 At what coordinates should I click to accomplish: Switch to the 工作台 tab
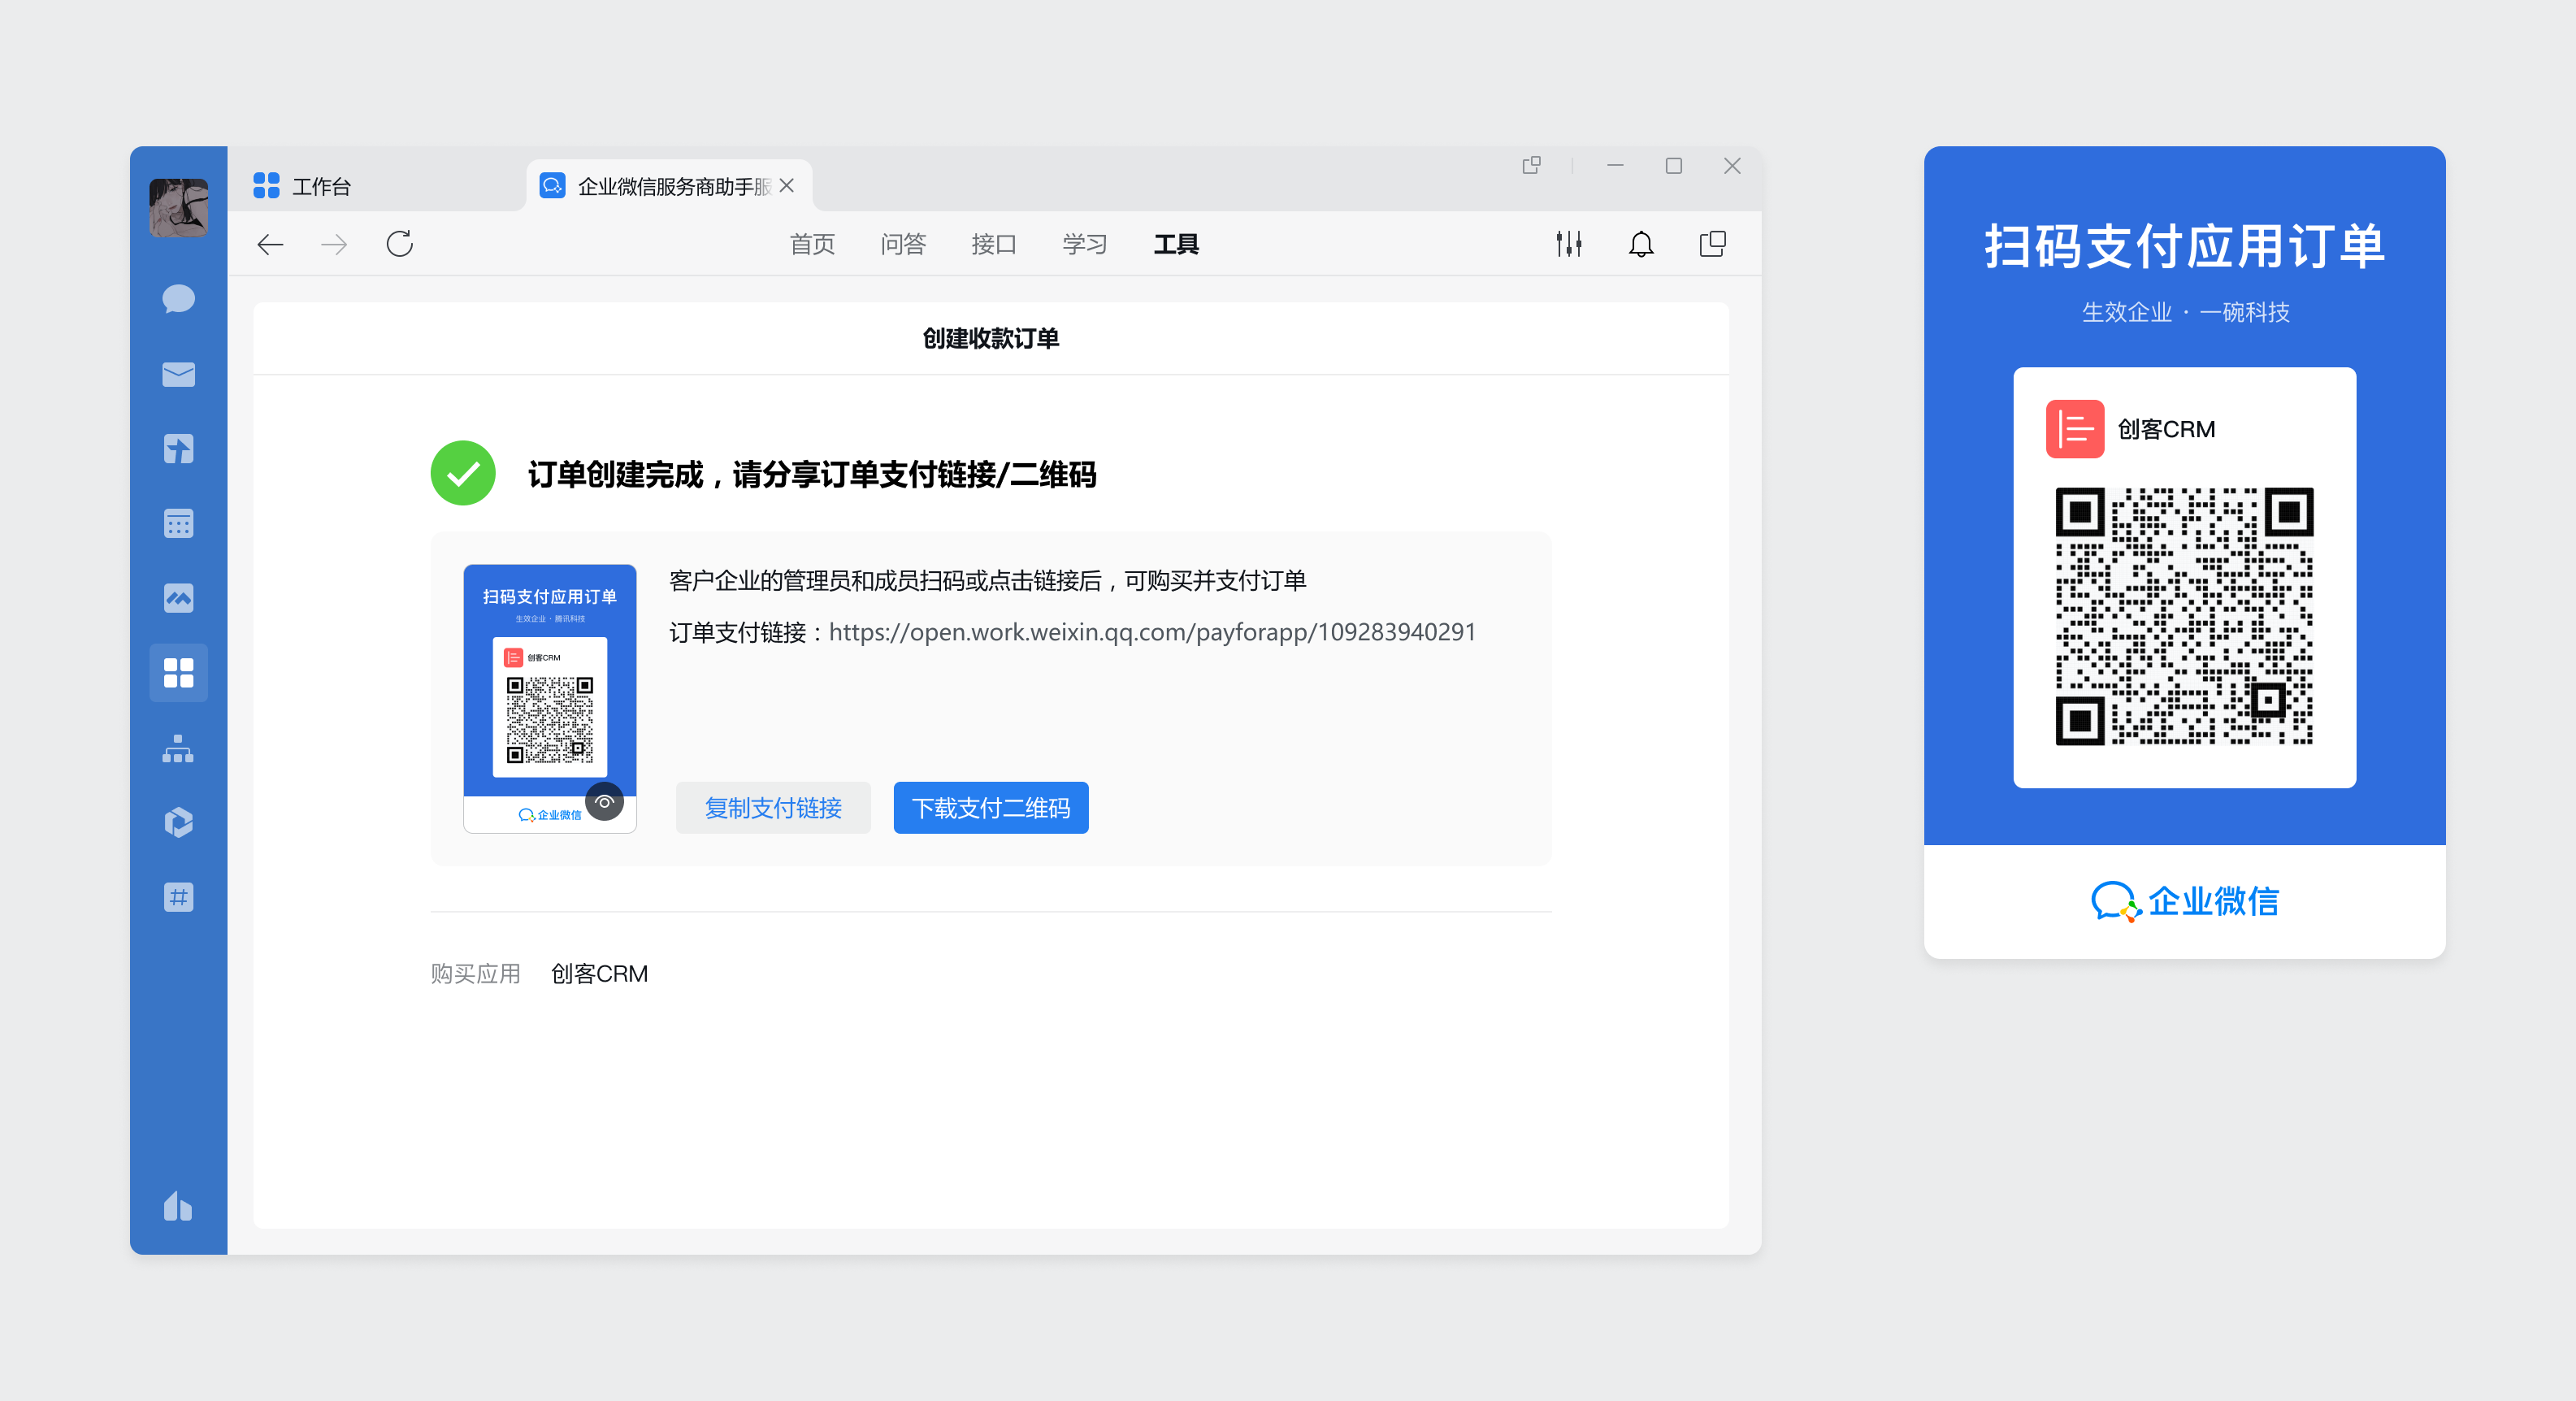pyautogui.click(x=302, y=186)
